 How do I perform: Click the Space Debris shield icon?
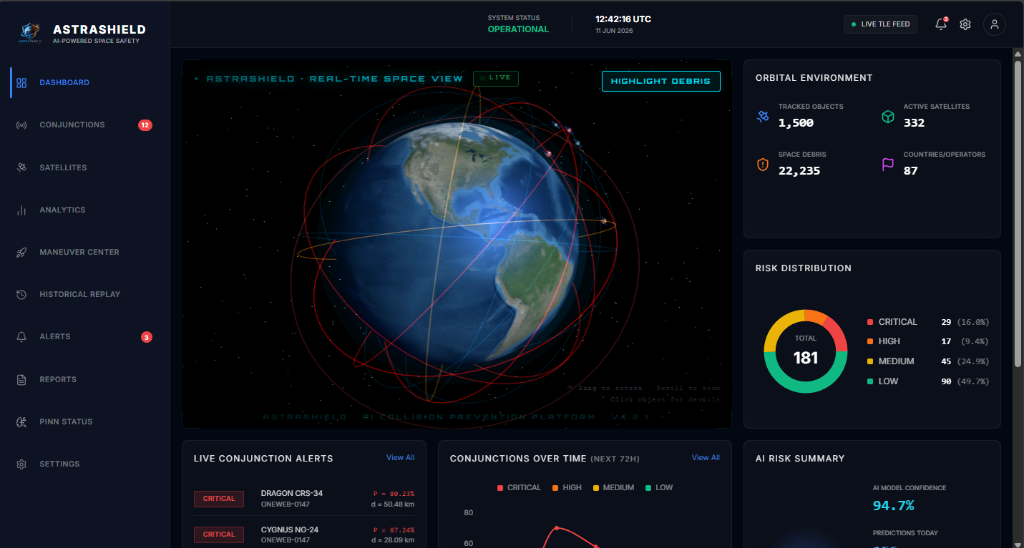[763, 165]
